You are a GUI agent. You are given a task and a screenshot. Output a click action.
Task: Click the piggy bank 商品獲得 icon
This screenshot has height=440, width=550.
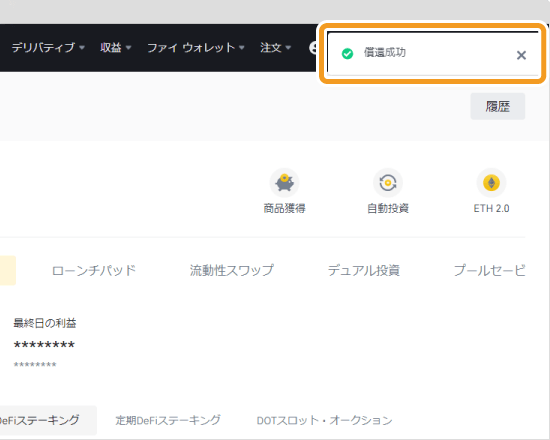pos(284,182)
